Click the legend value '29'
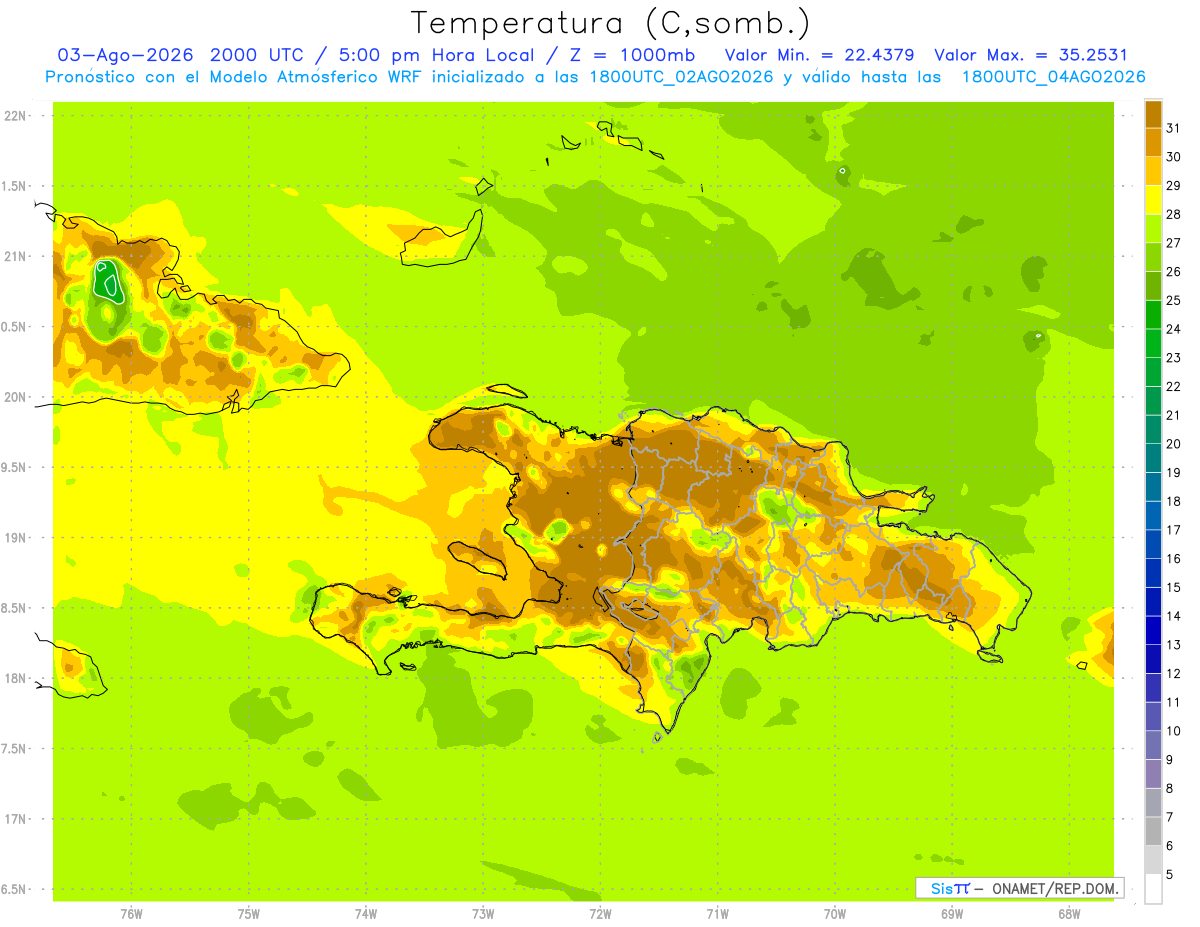1200x927 pixels. point(1173,185)
